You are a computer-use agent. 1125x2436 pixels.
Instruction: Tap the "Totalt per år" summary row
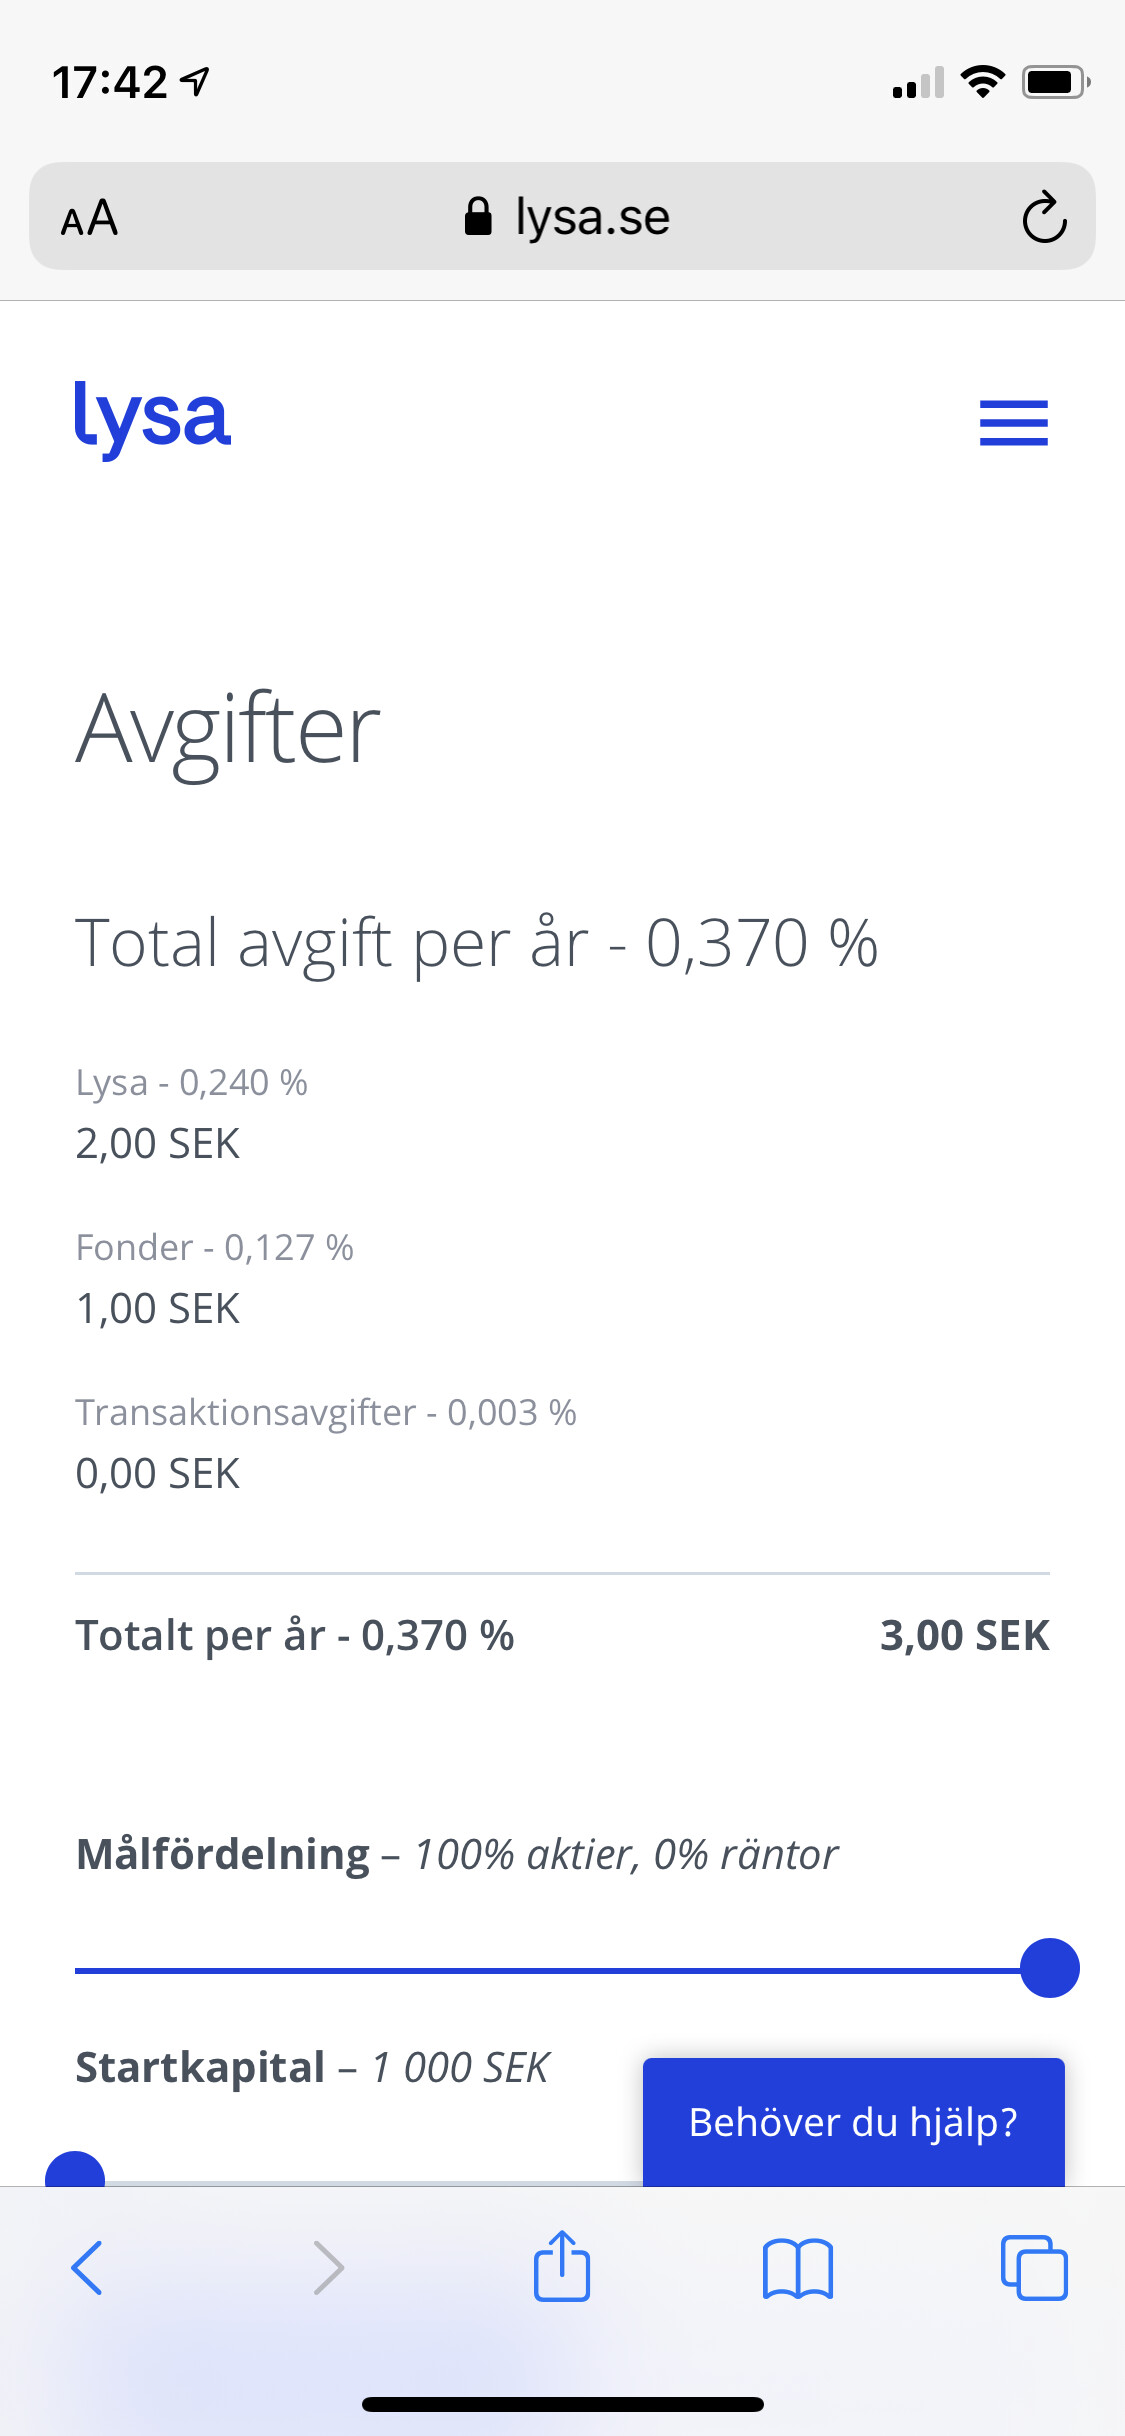point(562,1636)
